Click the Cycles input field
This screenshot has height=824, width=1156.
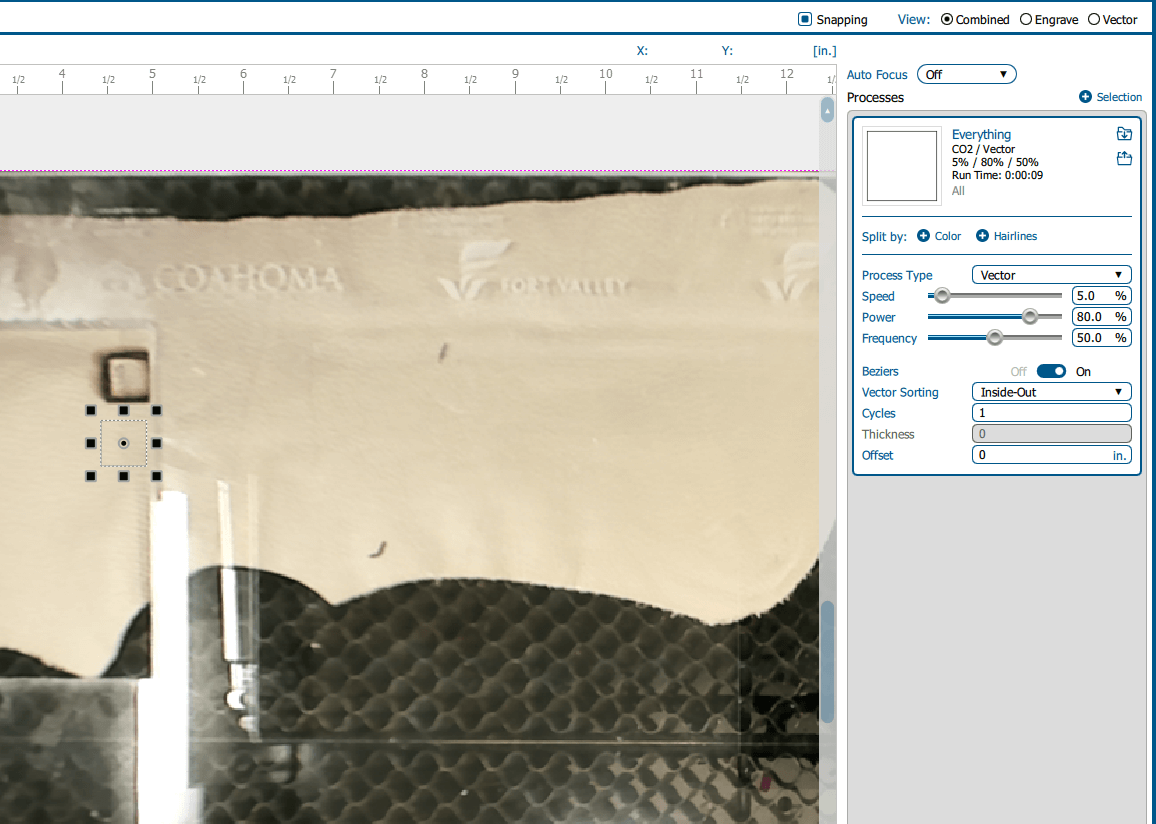[1051, 413]
